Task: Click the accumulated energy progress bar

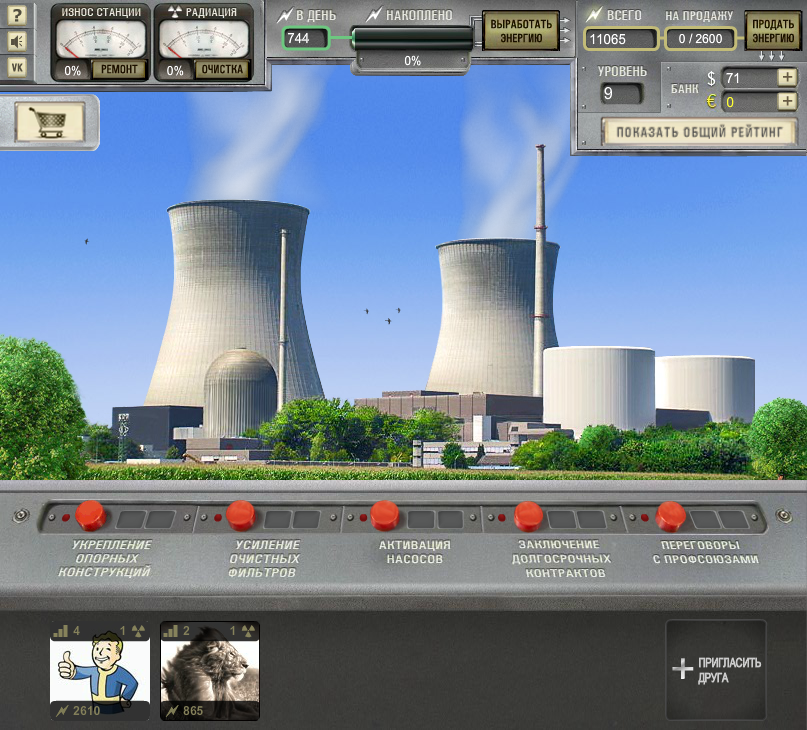Action: (412, 38)
